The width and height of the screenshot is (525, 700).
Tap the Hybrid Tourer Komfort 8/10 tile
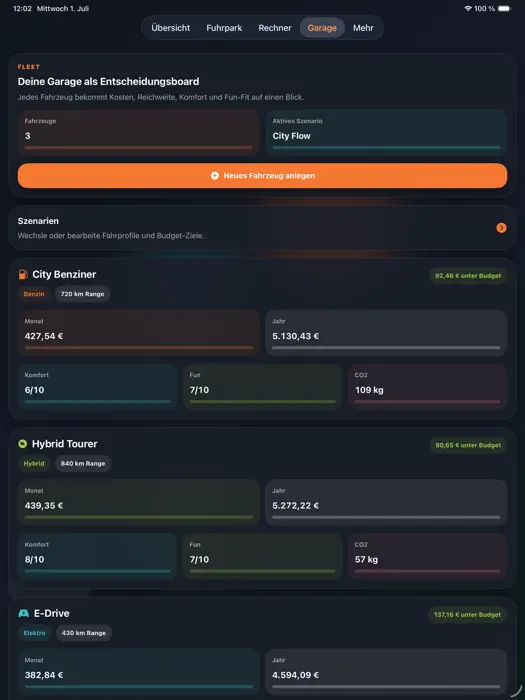tap(98, 557)
